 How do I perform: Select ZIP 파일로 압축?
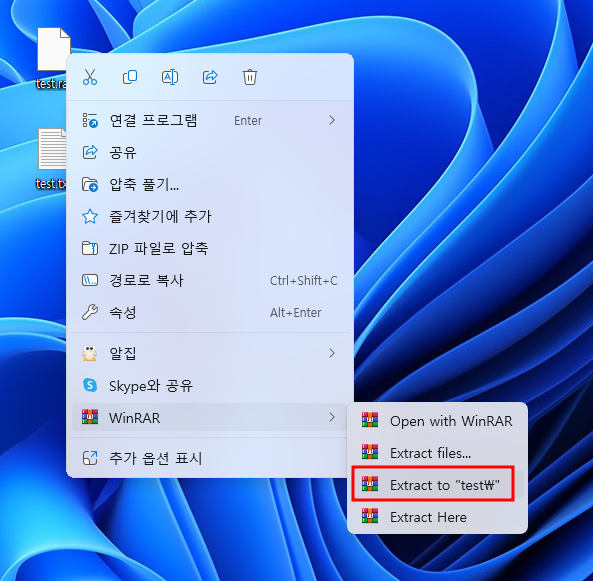click(210, 249)
